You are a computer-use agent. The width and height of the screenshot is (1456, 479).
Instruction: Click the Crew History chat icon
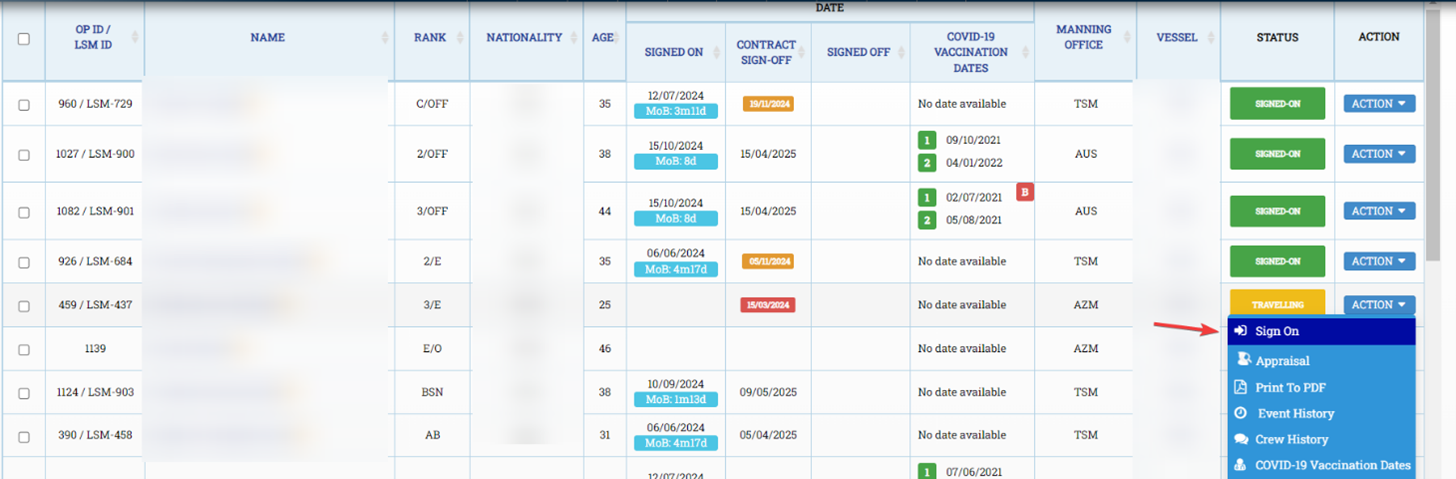[x=1241, y=439]
